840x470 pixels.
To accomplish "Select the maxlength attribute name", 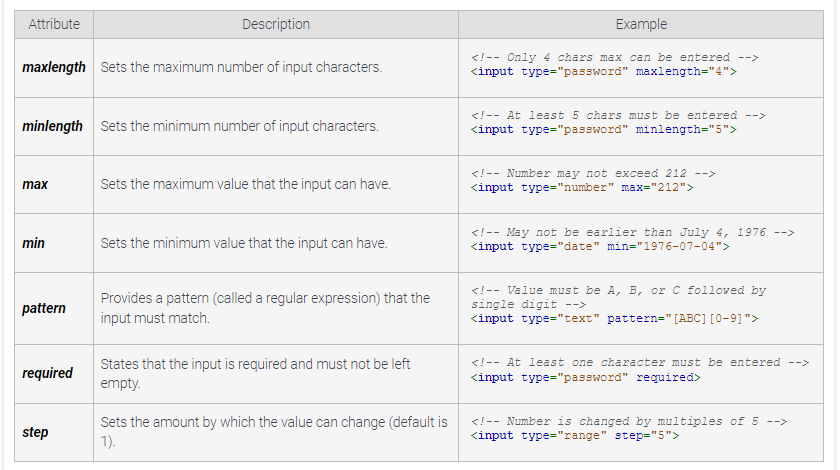I will point(54,68).
